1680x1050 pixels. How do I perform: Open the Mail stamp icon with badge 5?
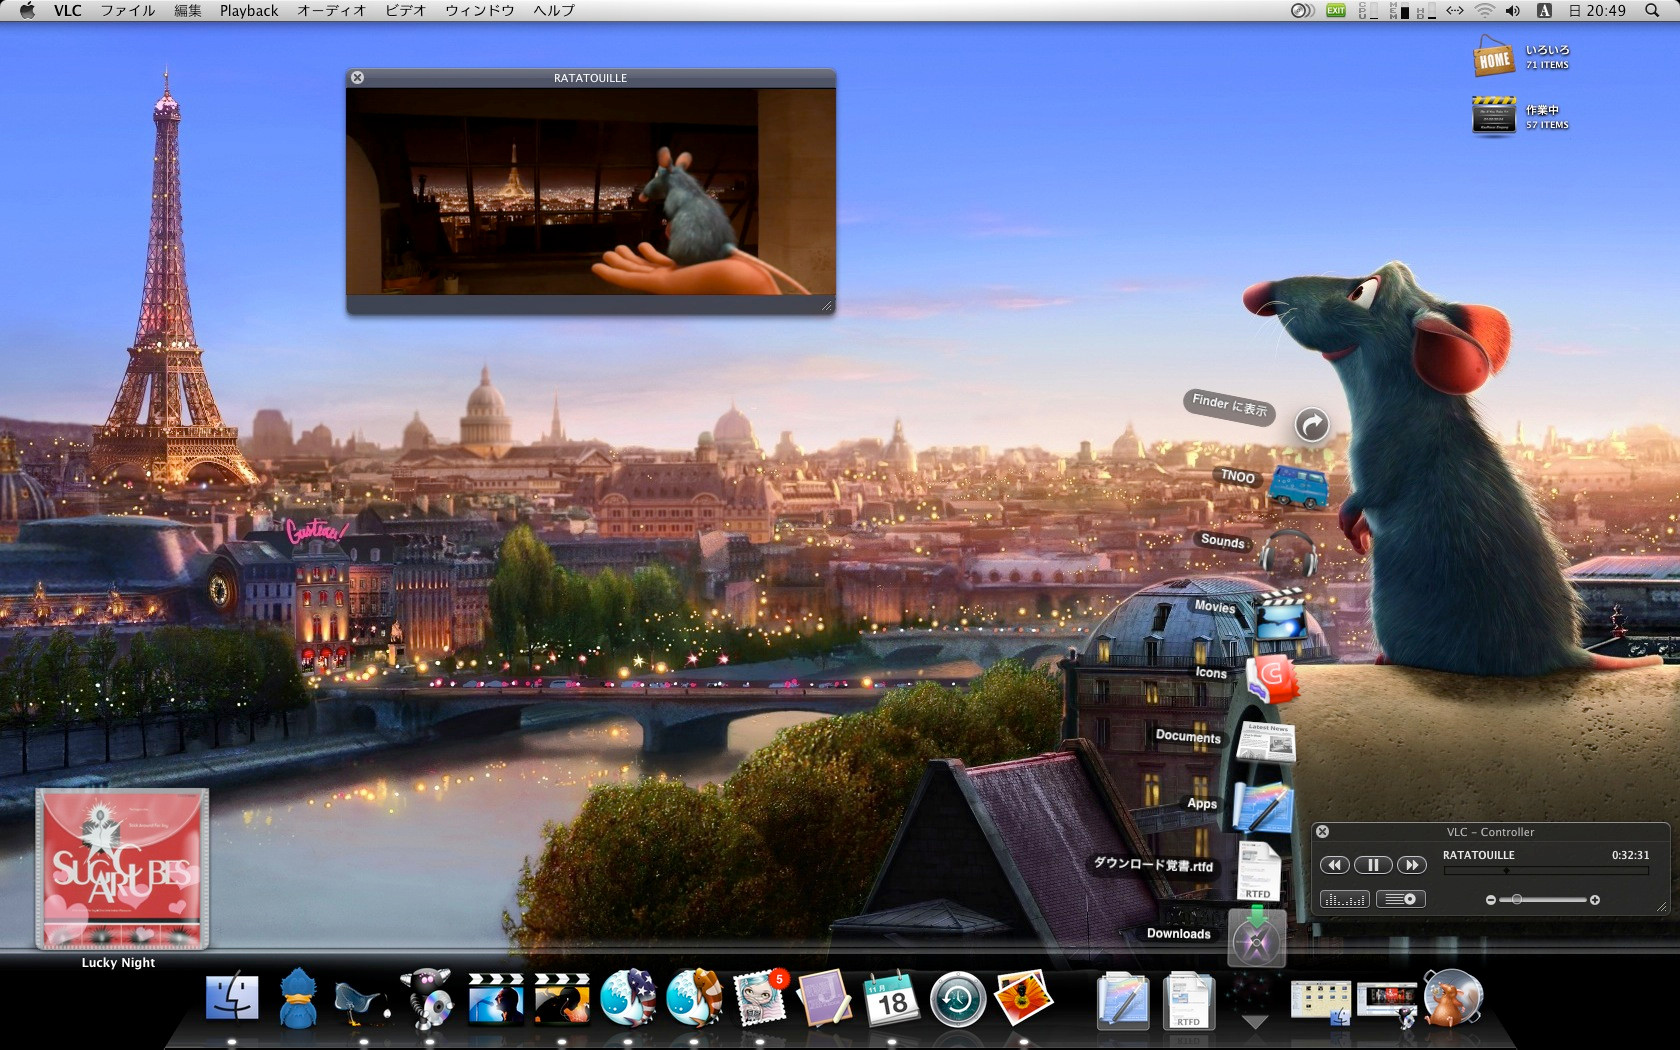click(x=760, y=998)
